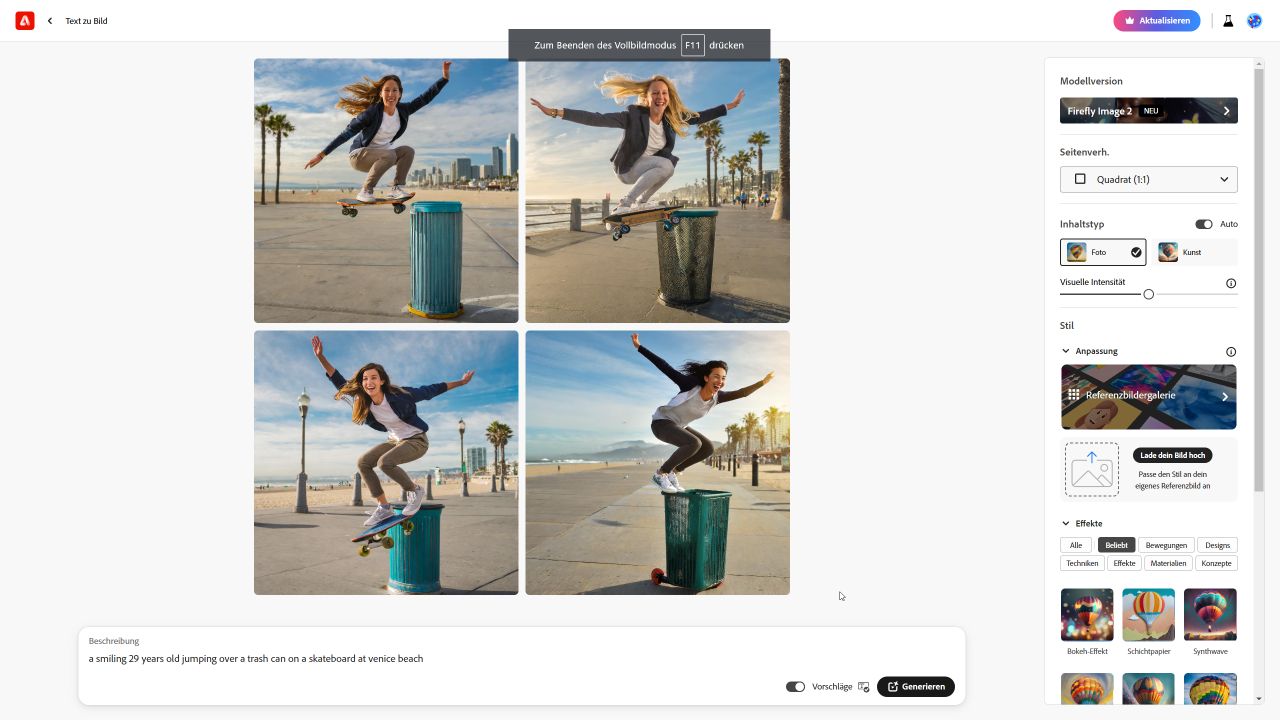Open the generated image with street lamp
1280x720 pixels.
(386, 463)
